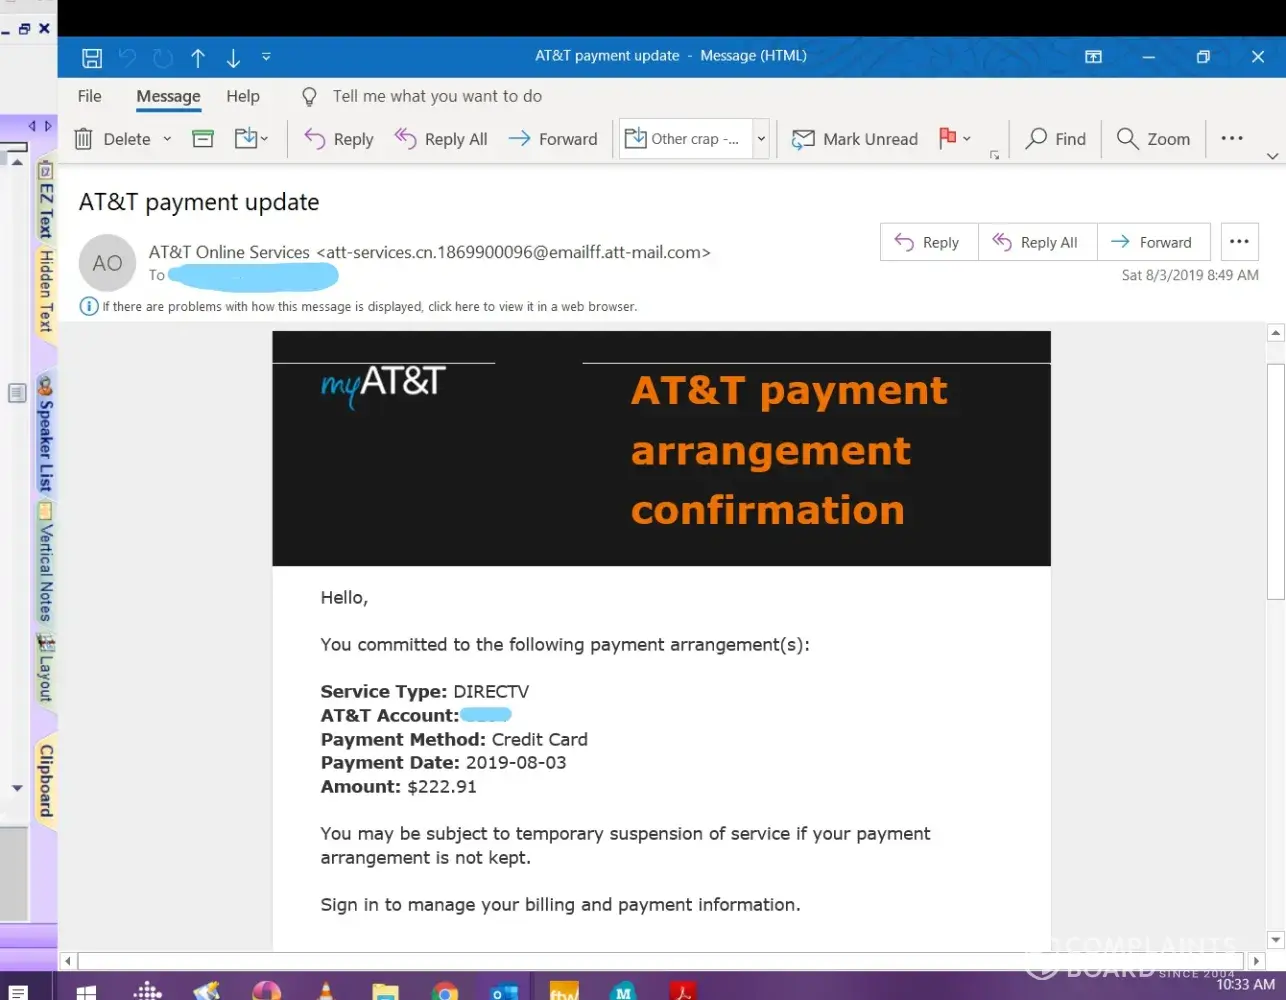This screenshot has width=1286, height=1000.
Task: Mark the message as Unread
Action: pos(855,139)
